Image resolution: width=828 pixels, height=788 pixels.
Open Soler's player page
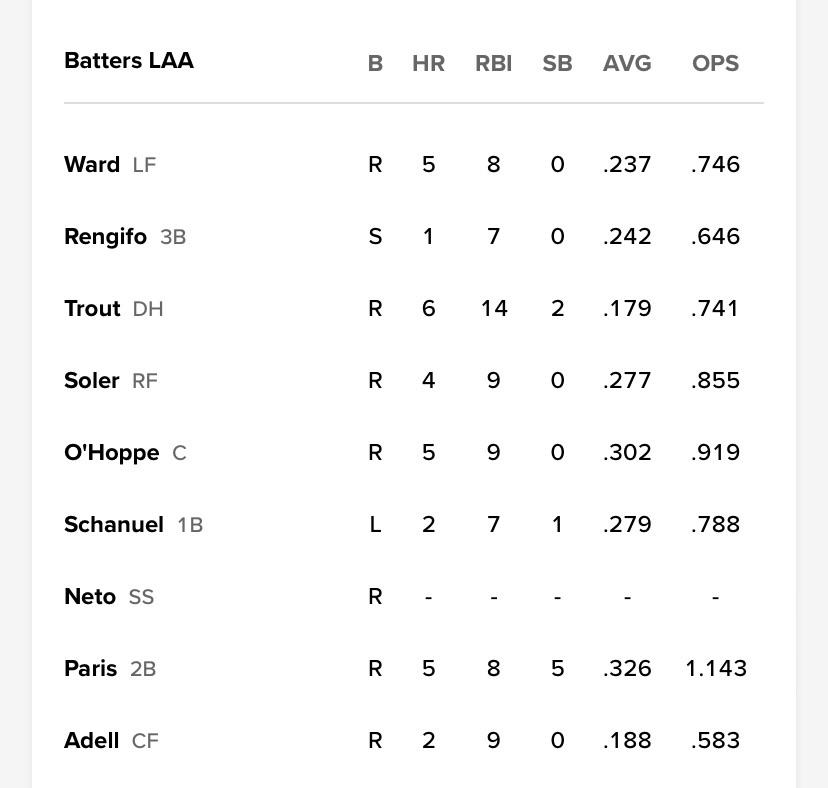pyautogui.click(x=91, y=380)
